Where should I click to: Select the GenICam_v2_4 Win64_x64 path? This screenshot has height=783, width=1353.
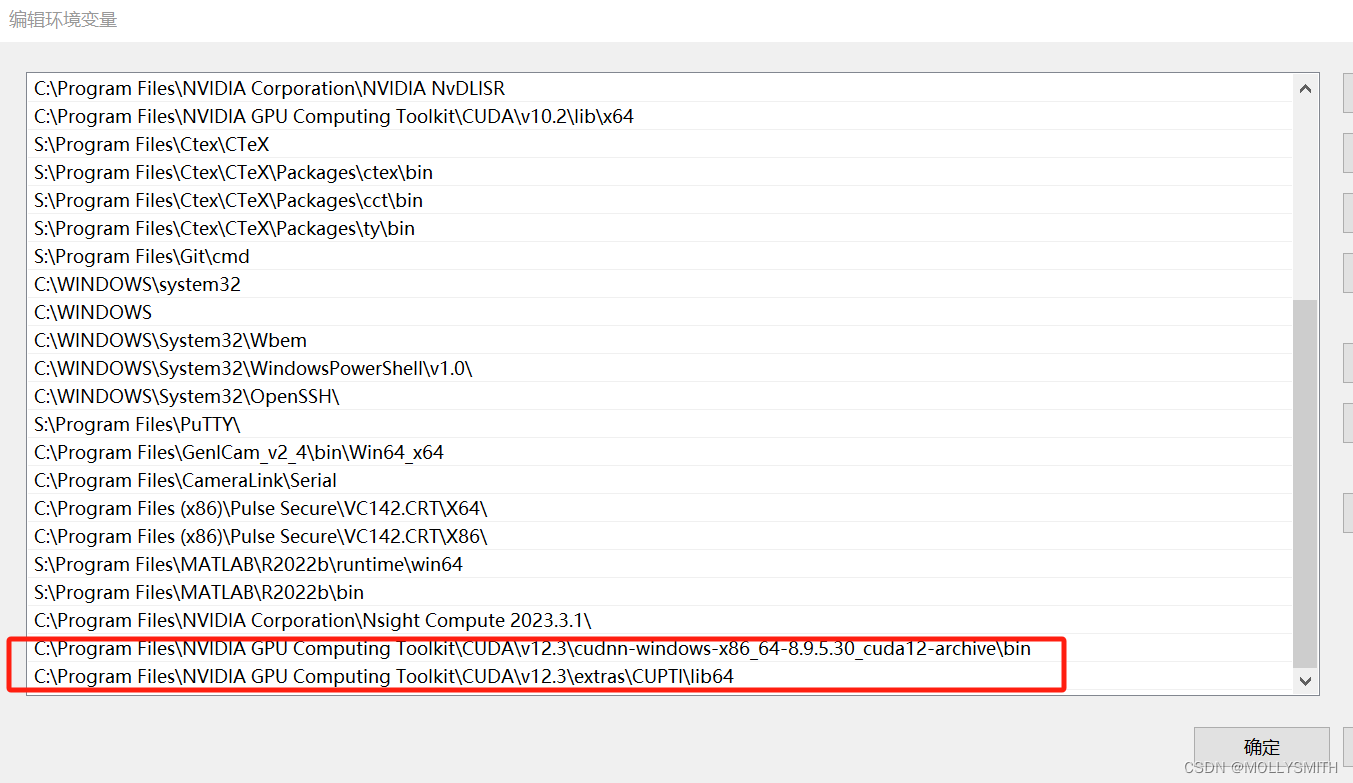click(x=660, y=452)
